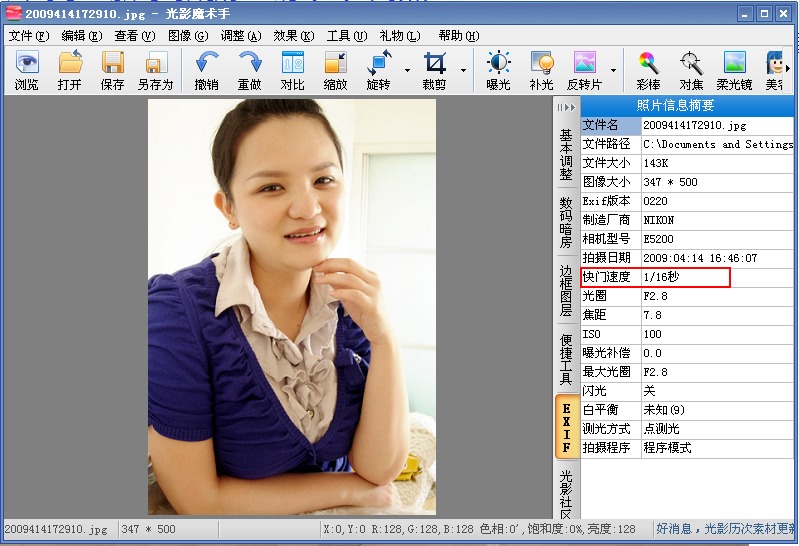Click the 打开 open file icon
The height and width of the screenshot is (546, 799).
70,70
